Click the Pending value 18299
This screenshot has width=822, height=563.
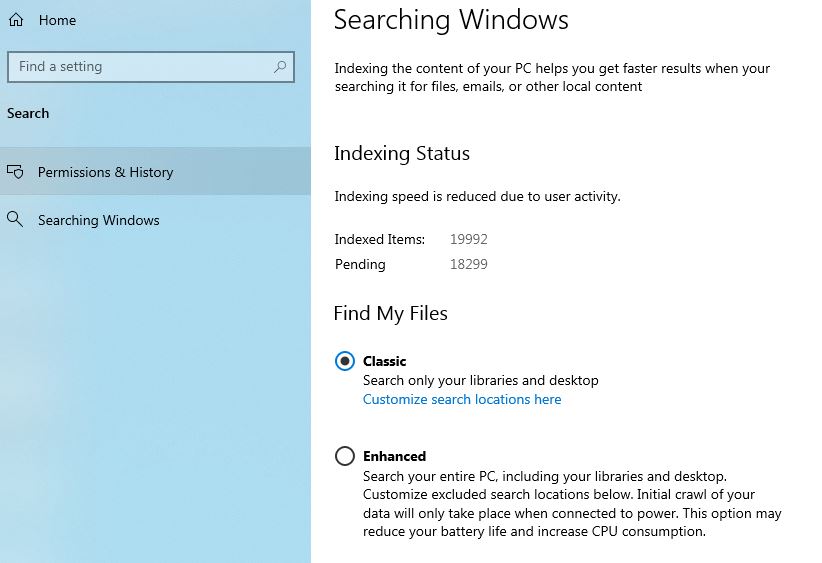pos(469,264)
